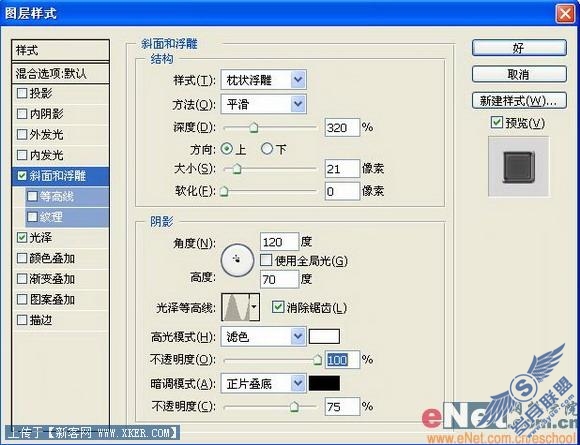The image size is (580, 445).
Task: Open the 高光模式 highlight mode dropdown
Action: pyautogui.click(x=263, y=337)
